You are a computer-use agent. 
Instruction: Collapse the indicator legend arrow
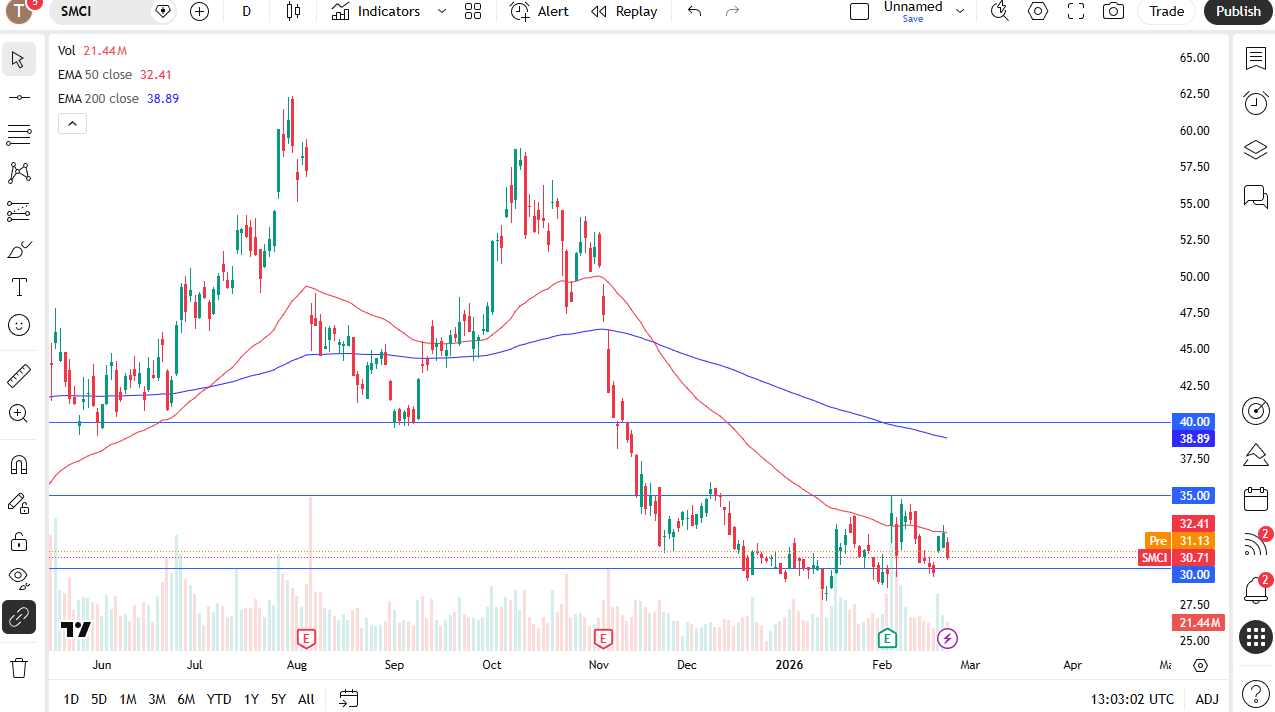pos(72,124)
